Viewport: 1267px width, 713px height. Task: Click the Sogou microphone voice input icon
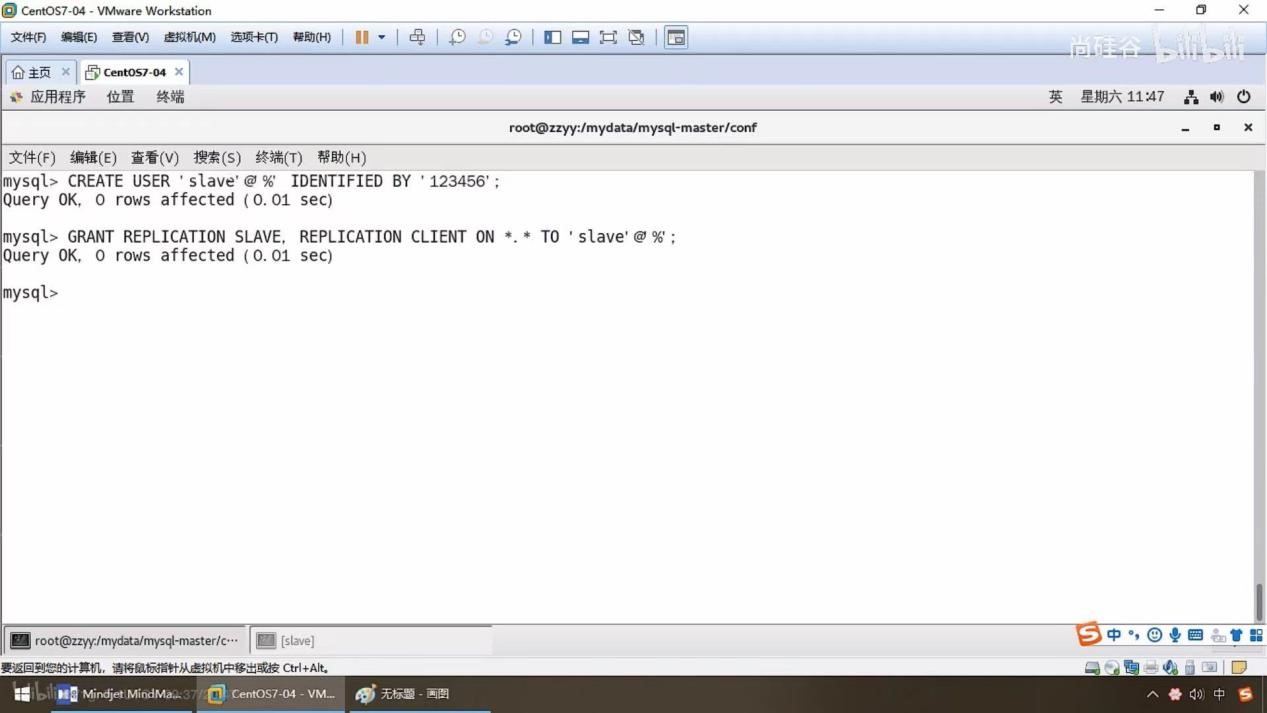(x=1175, y=635)
